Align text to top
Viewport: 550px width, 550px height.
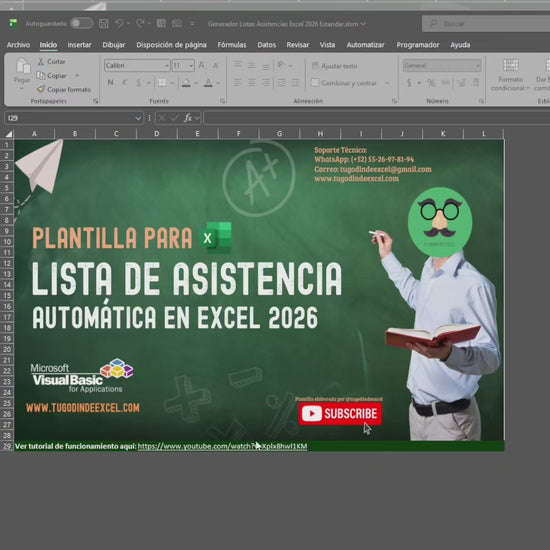237,65
